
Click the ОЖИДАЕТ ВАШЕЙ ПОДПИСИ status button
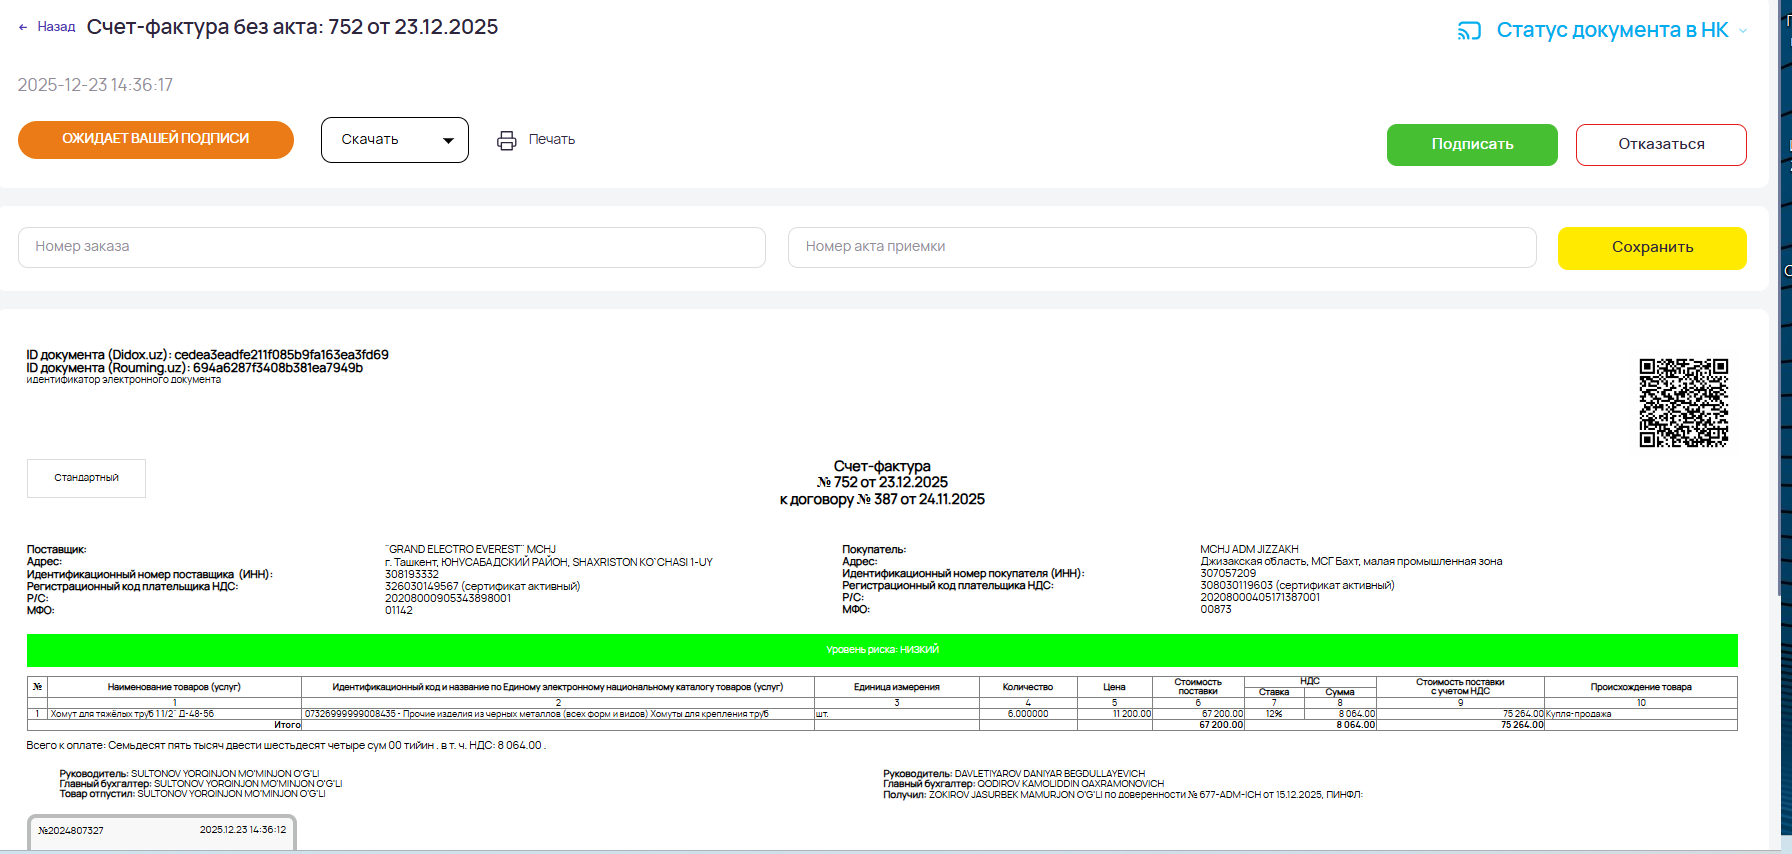pos(156,139)
